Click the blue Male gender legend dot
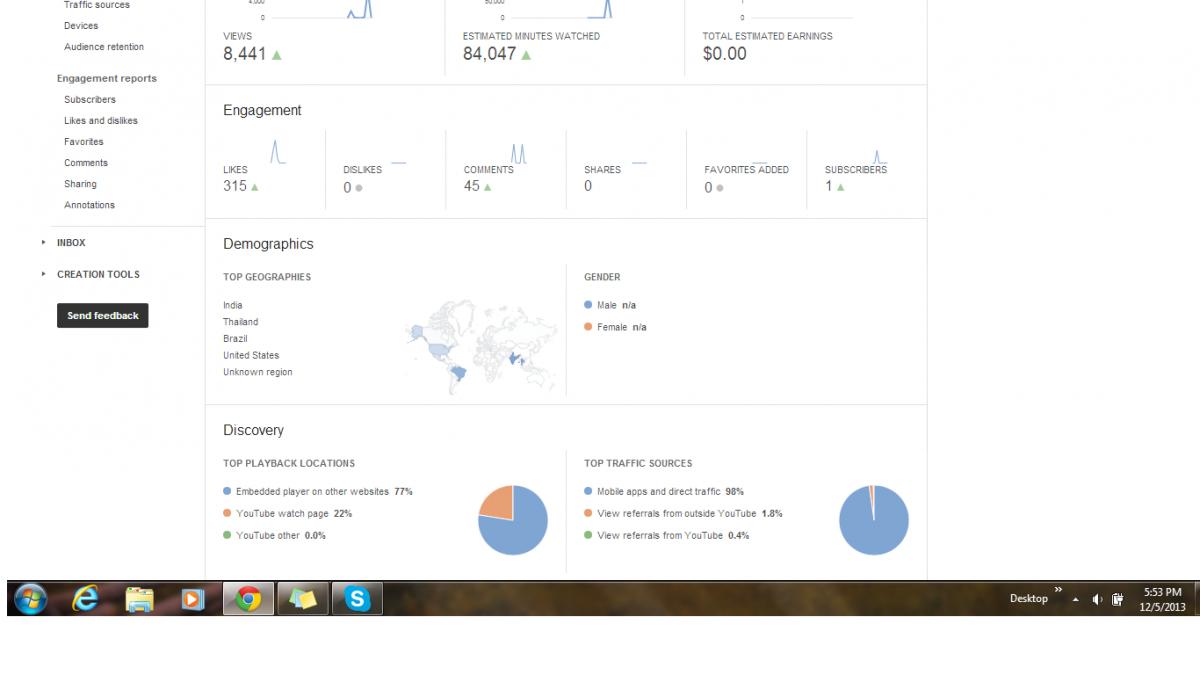1200x675 pixels. [588, 305]
